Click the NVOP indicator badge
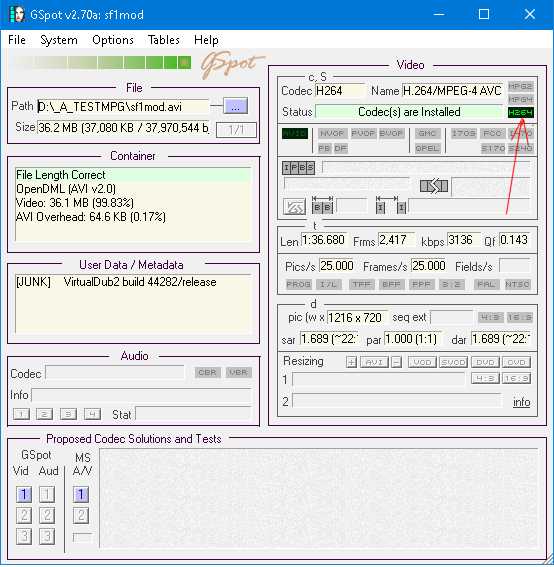The width and height of the screenshot is (554, 567). click(333, 133)
